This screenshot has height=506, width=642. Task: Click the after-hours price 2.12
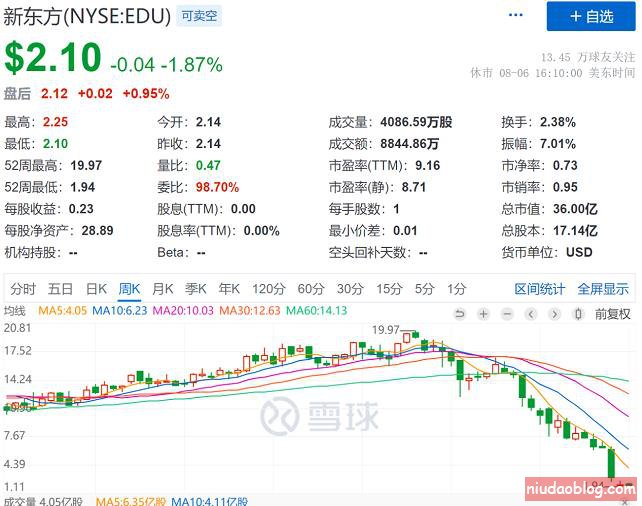(x=54, y=94)
